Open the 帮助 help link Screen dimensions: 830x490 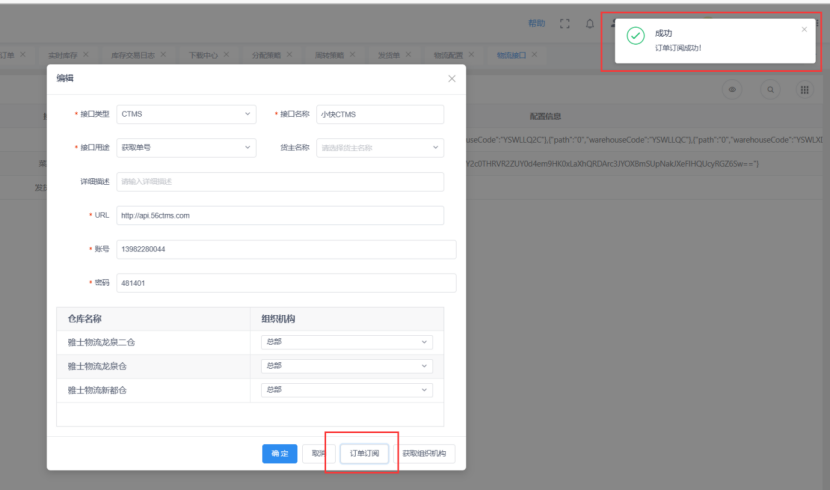coord(536,23)
